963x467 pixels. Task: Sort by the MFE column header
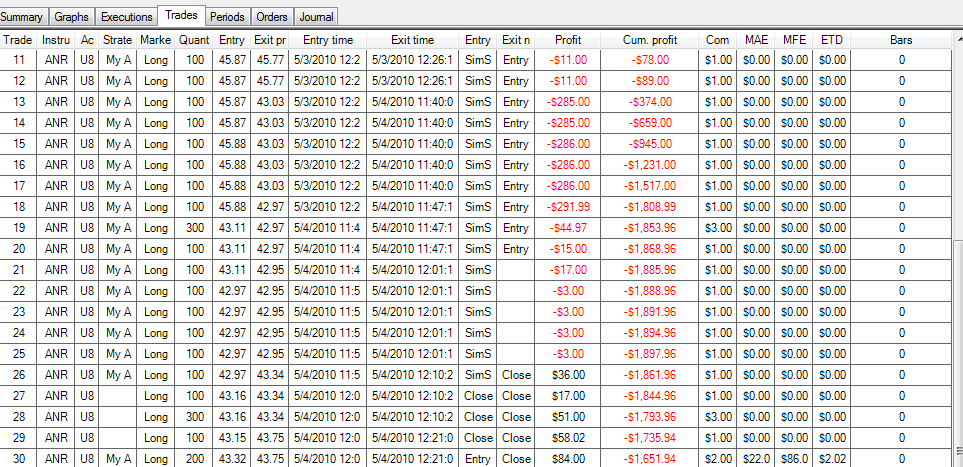pyautogui.click(x=794, y=40)
